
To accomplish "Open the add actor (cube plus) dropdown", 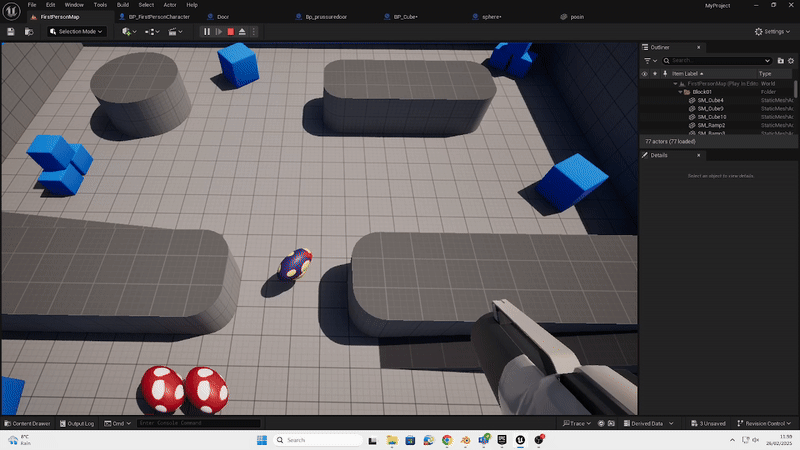I will [x=129, y=32].
